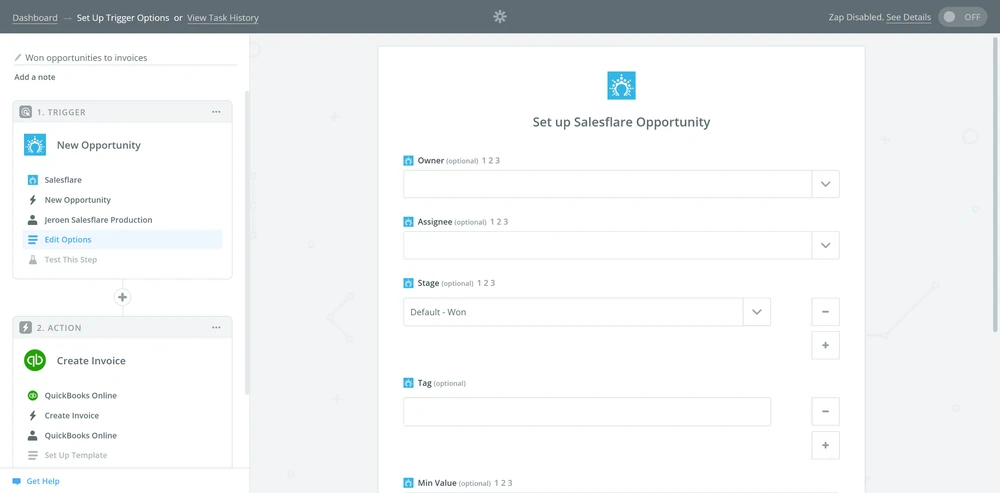Toggle the Zap ON/OFF switch
The width and height of the screenshot is (1000, 493).
(x=962, y=17)
